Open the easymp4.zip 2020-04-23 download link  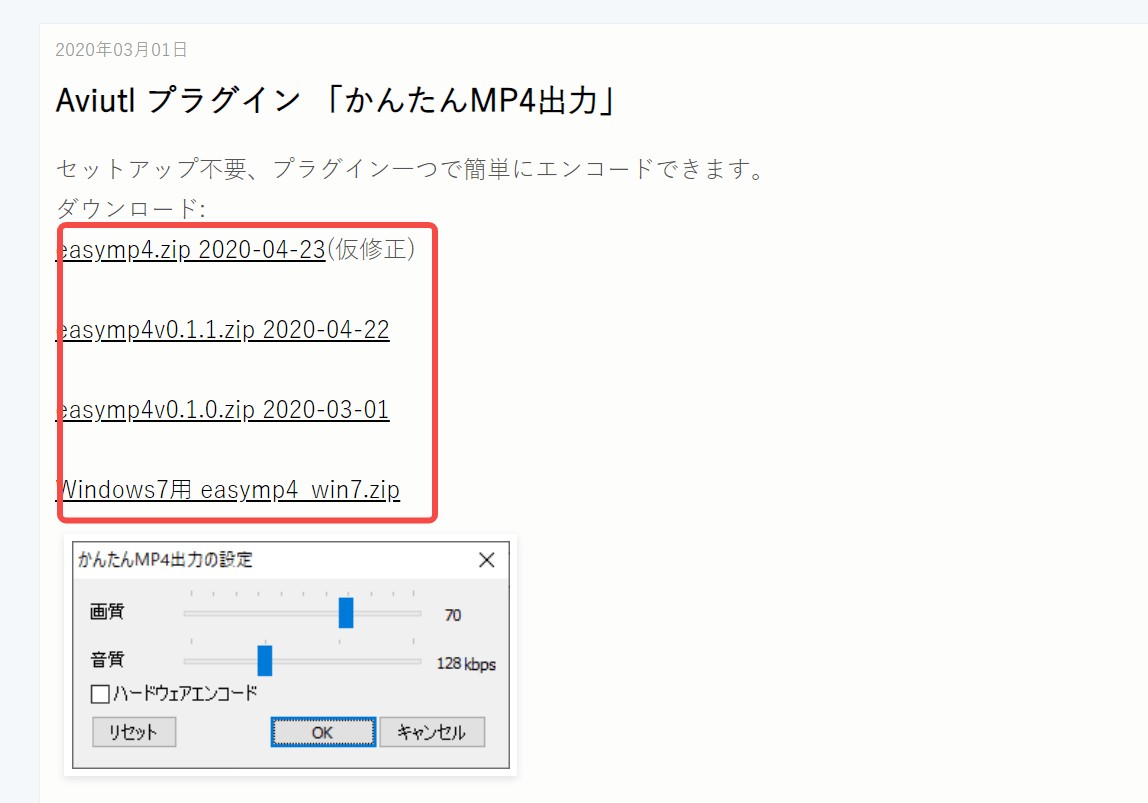point(190,250)
